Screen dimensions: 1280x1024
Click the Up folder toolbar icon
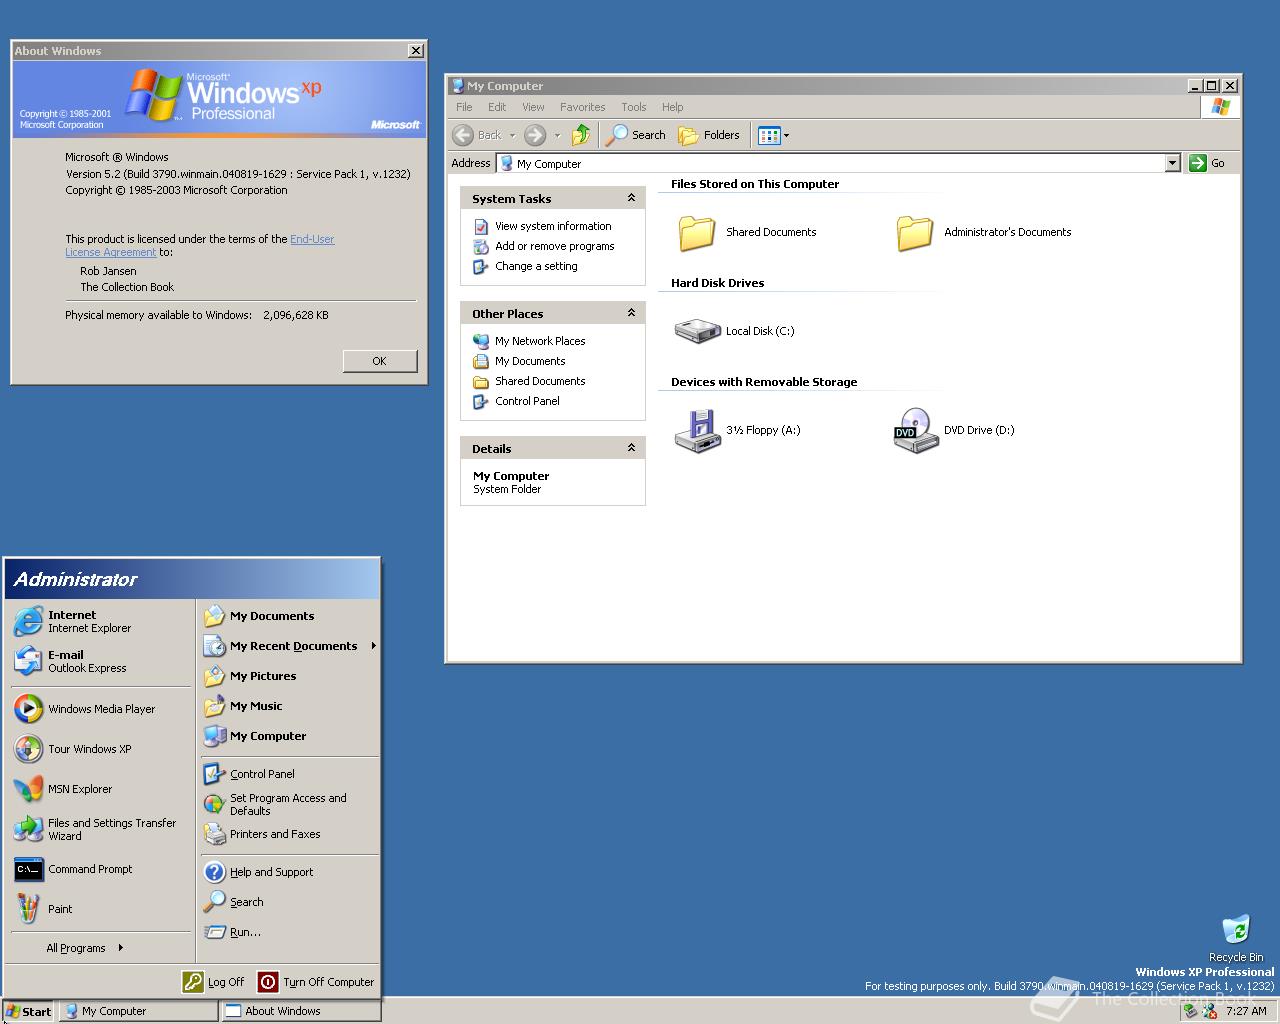tap(581, 135)
